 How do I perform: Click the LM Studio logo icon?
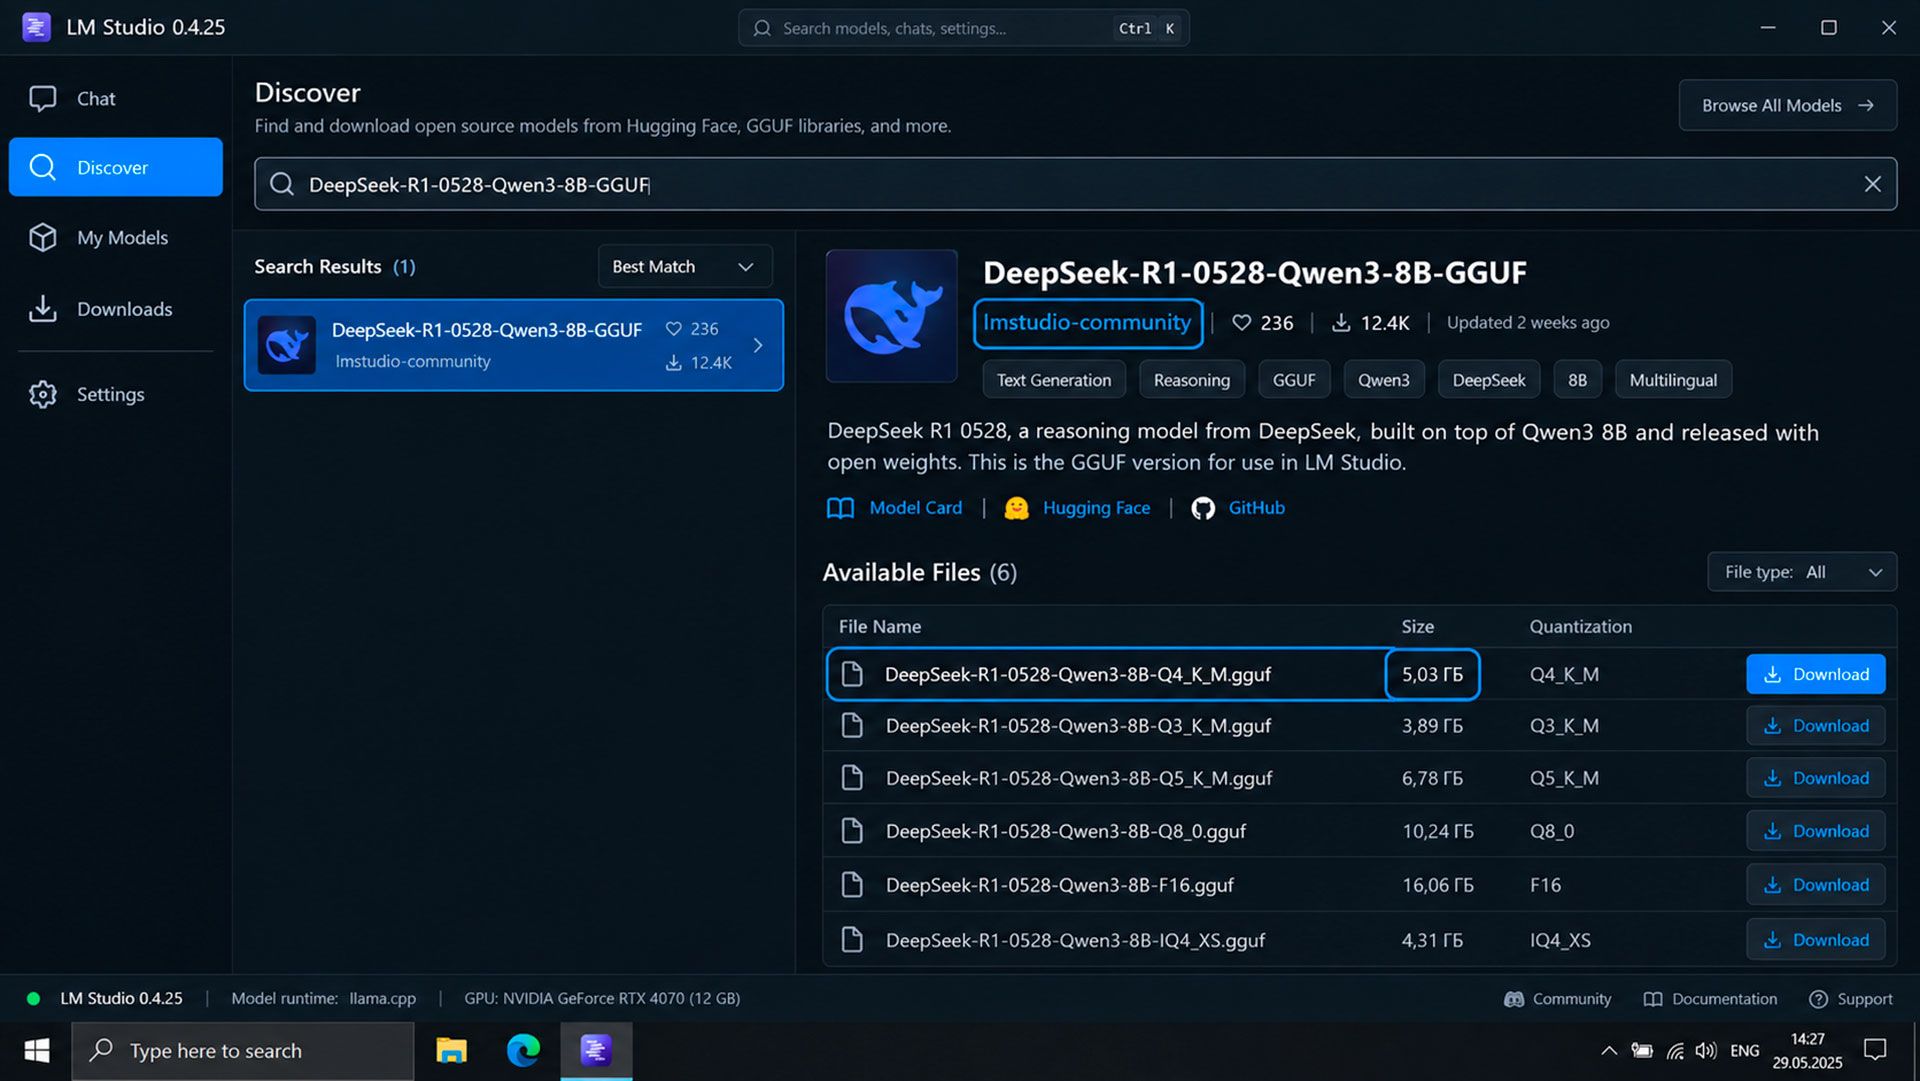36,27
